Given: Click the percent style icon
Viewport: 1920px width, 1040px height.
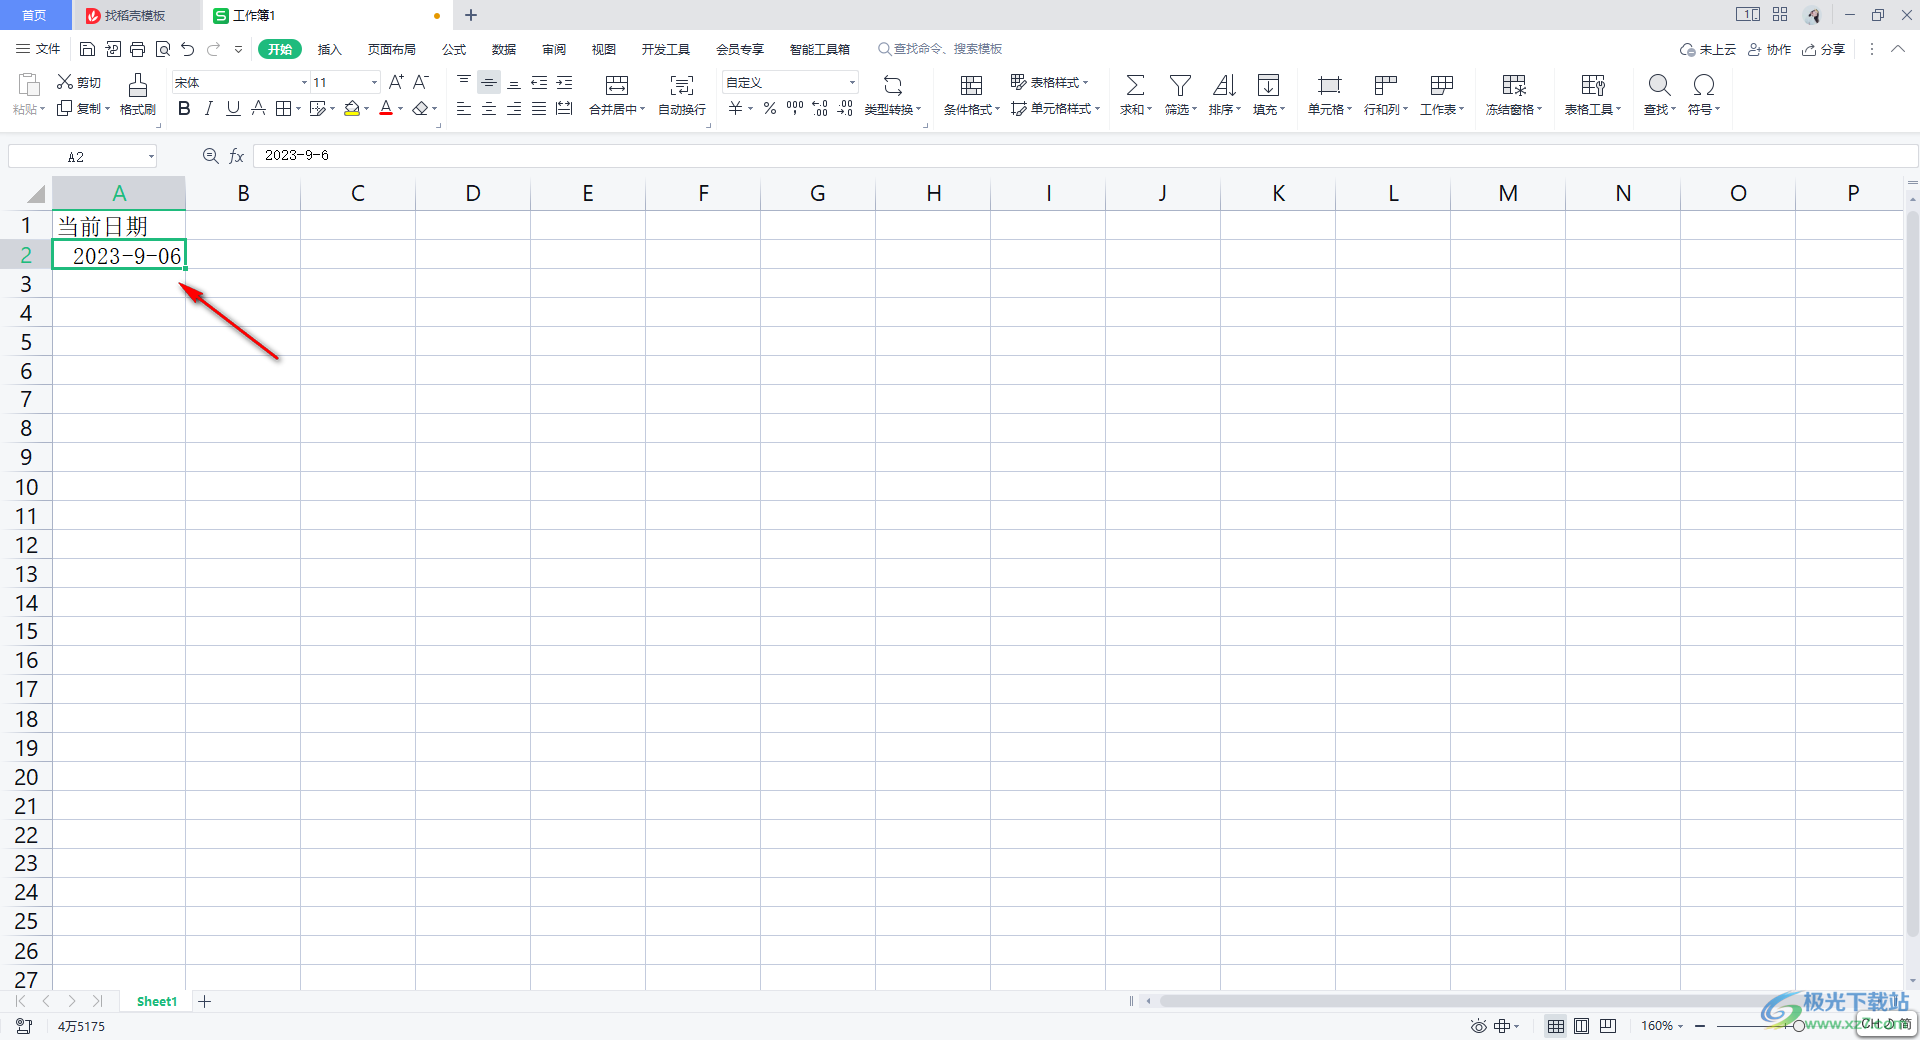Looking at the screenshot, I should tap(770, 108).
